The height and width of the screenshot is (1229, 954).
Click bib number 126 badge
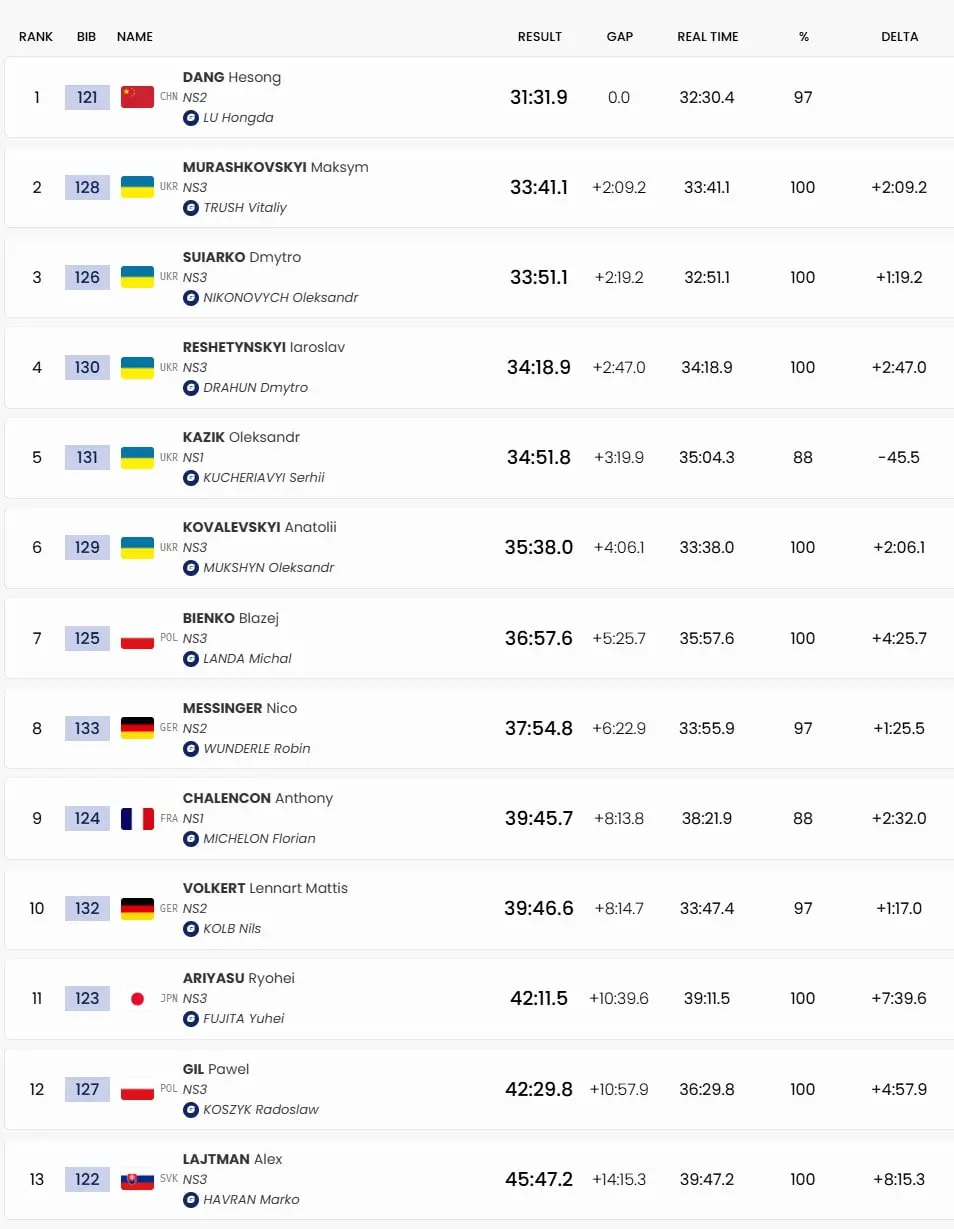pos(87,277)
